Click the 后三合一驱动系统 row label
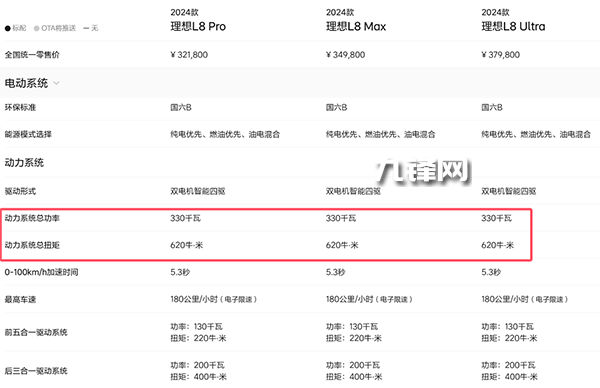 [x=36, y=371]
